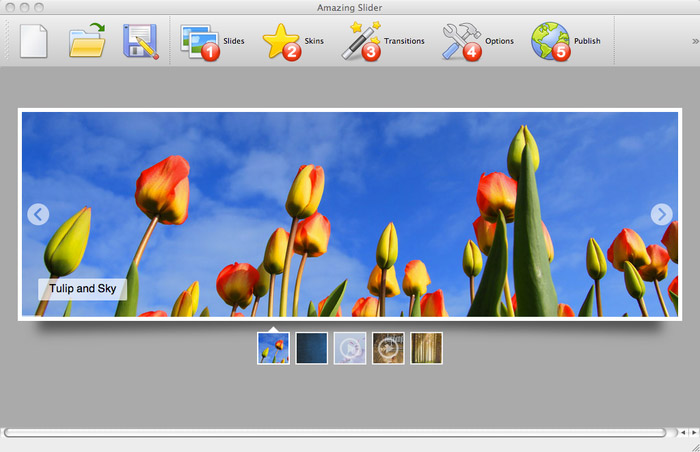
Task: Open the Slides step icon
Action: [x=200, y=42]
